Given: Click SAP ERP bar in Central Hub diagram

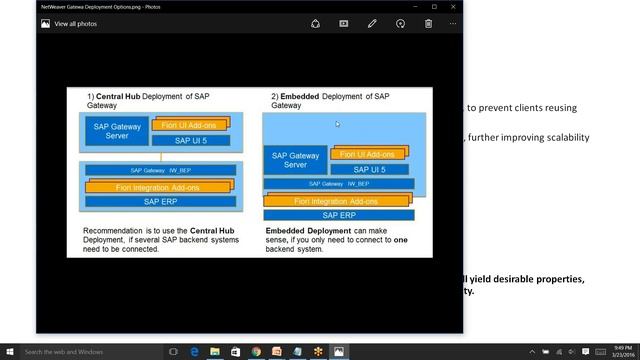Looking at the screenshot, I should tap(160, 202).
